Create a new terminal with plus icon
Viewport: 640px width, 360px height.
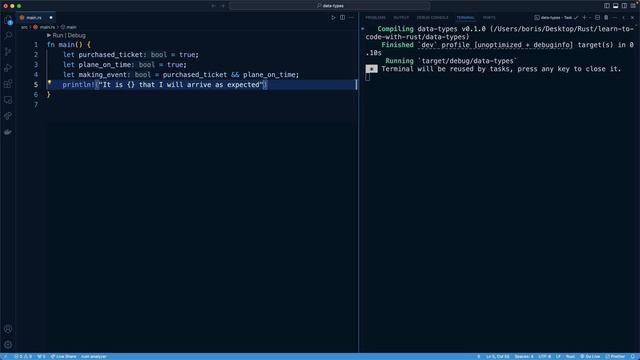tap(584, 18)
